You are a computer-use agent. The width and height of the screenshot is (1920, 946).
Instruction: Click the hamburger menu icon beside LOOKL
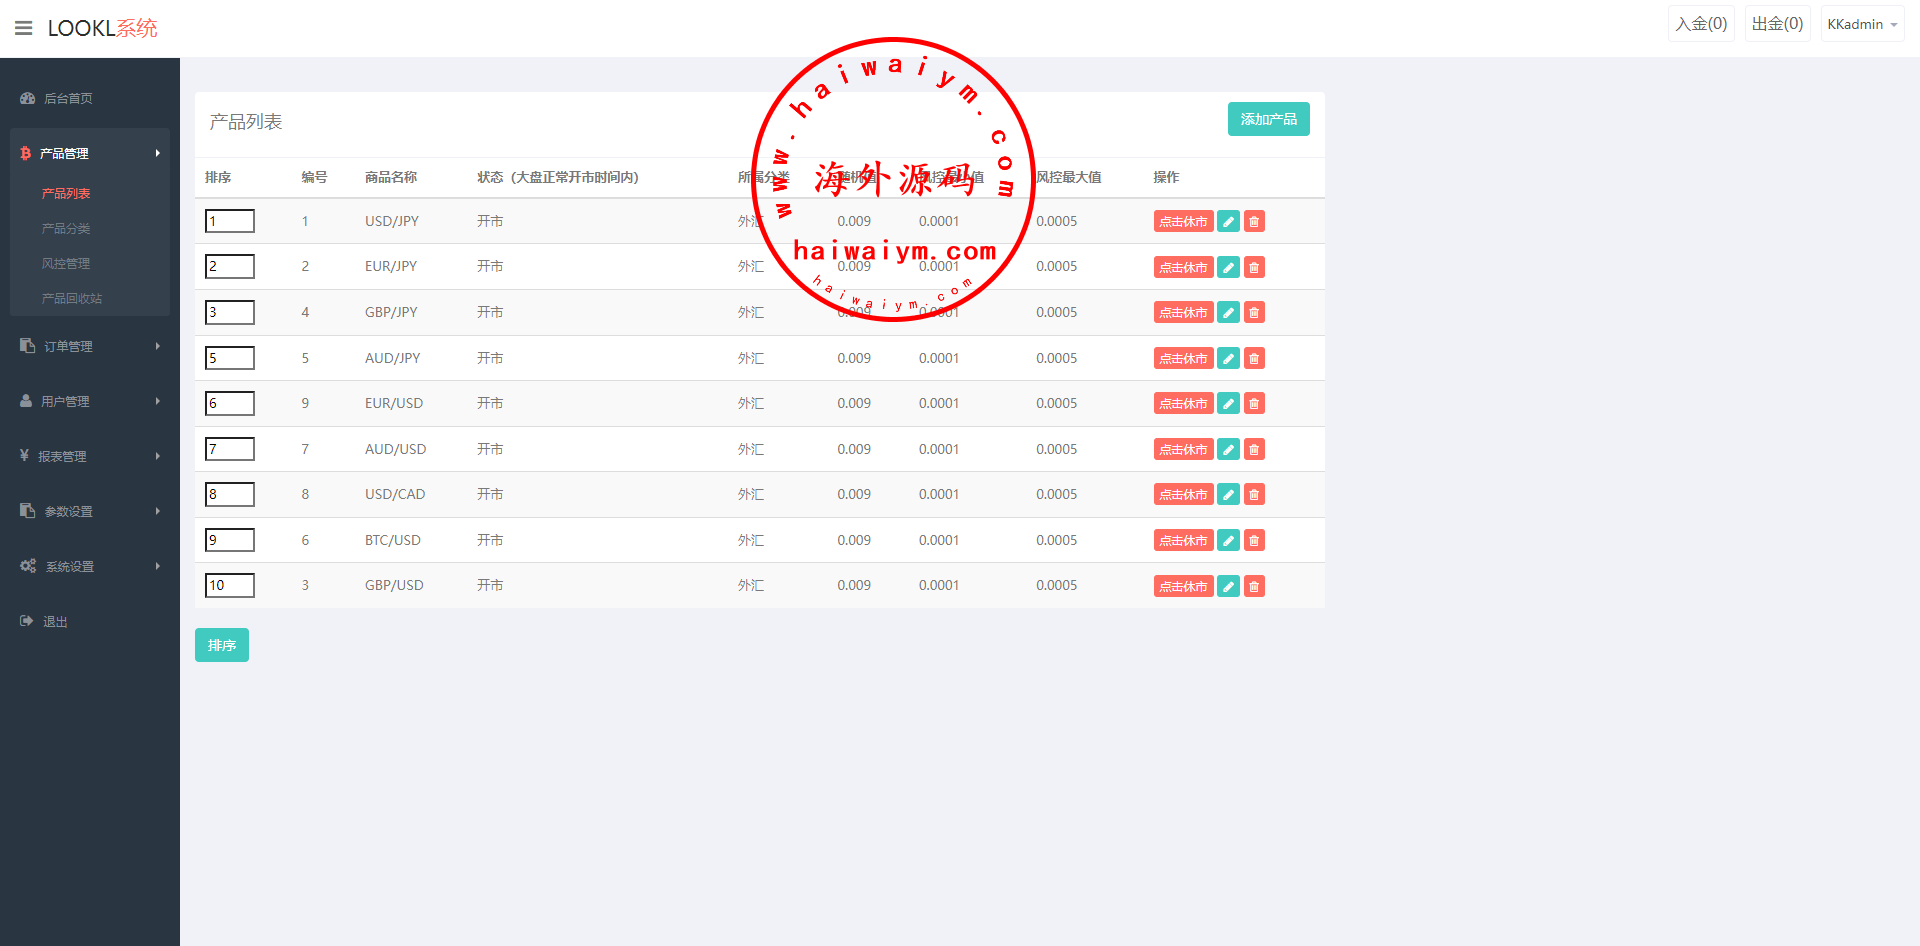click(23, 28)
